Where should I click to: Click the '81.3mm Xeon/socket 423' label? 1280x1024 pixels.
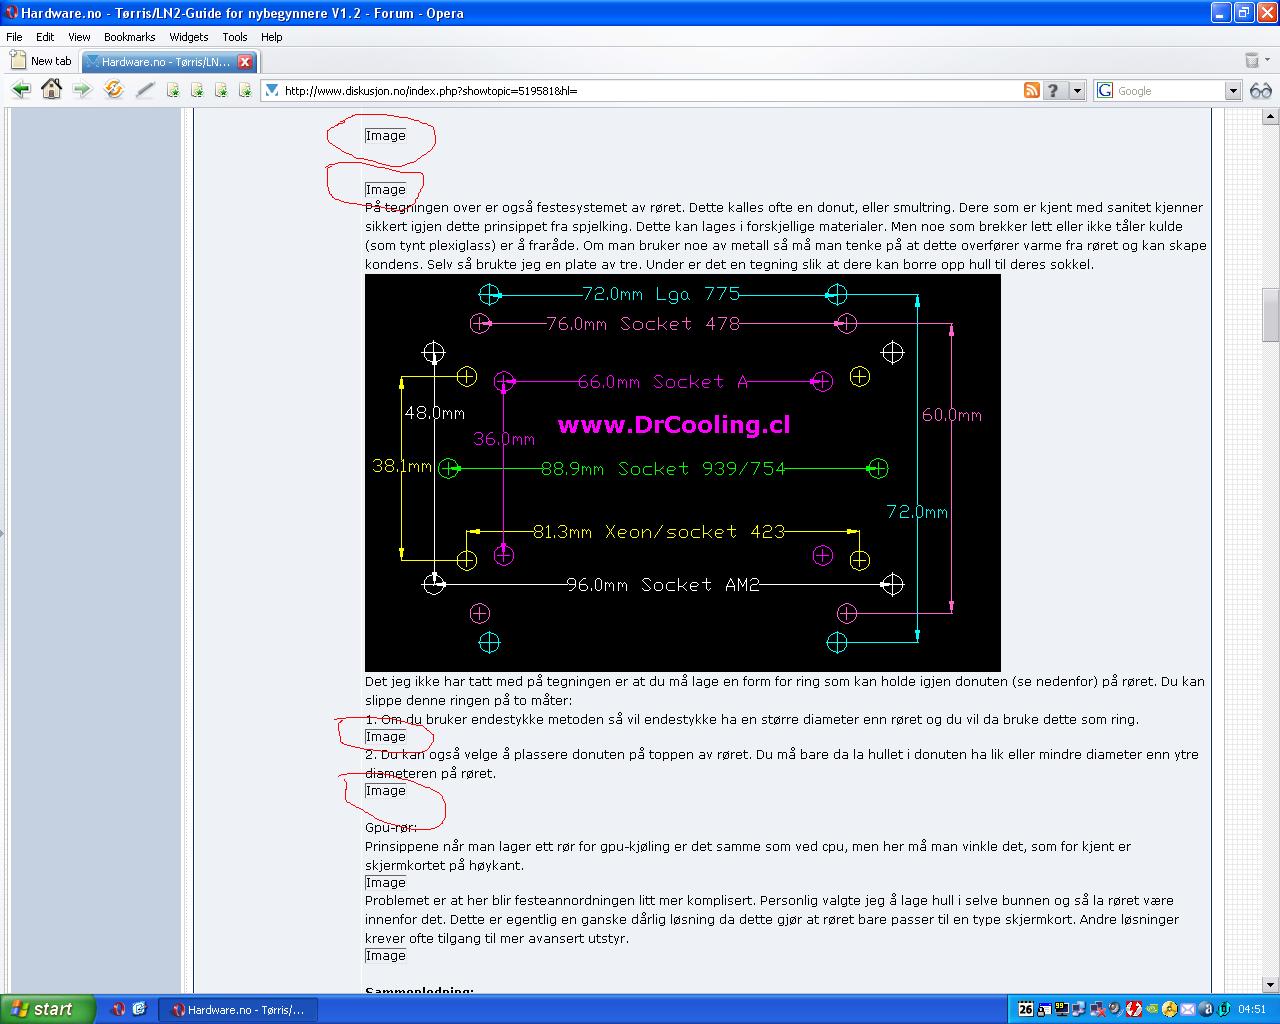point(659,531)
